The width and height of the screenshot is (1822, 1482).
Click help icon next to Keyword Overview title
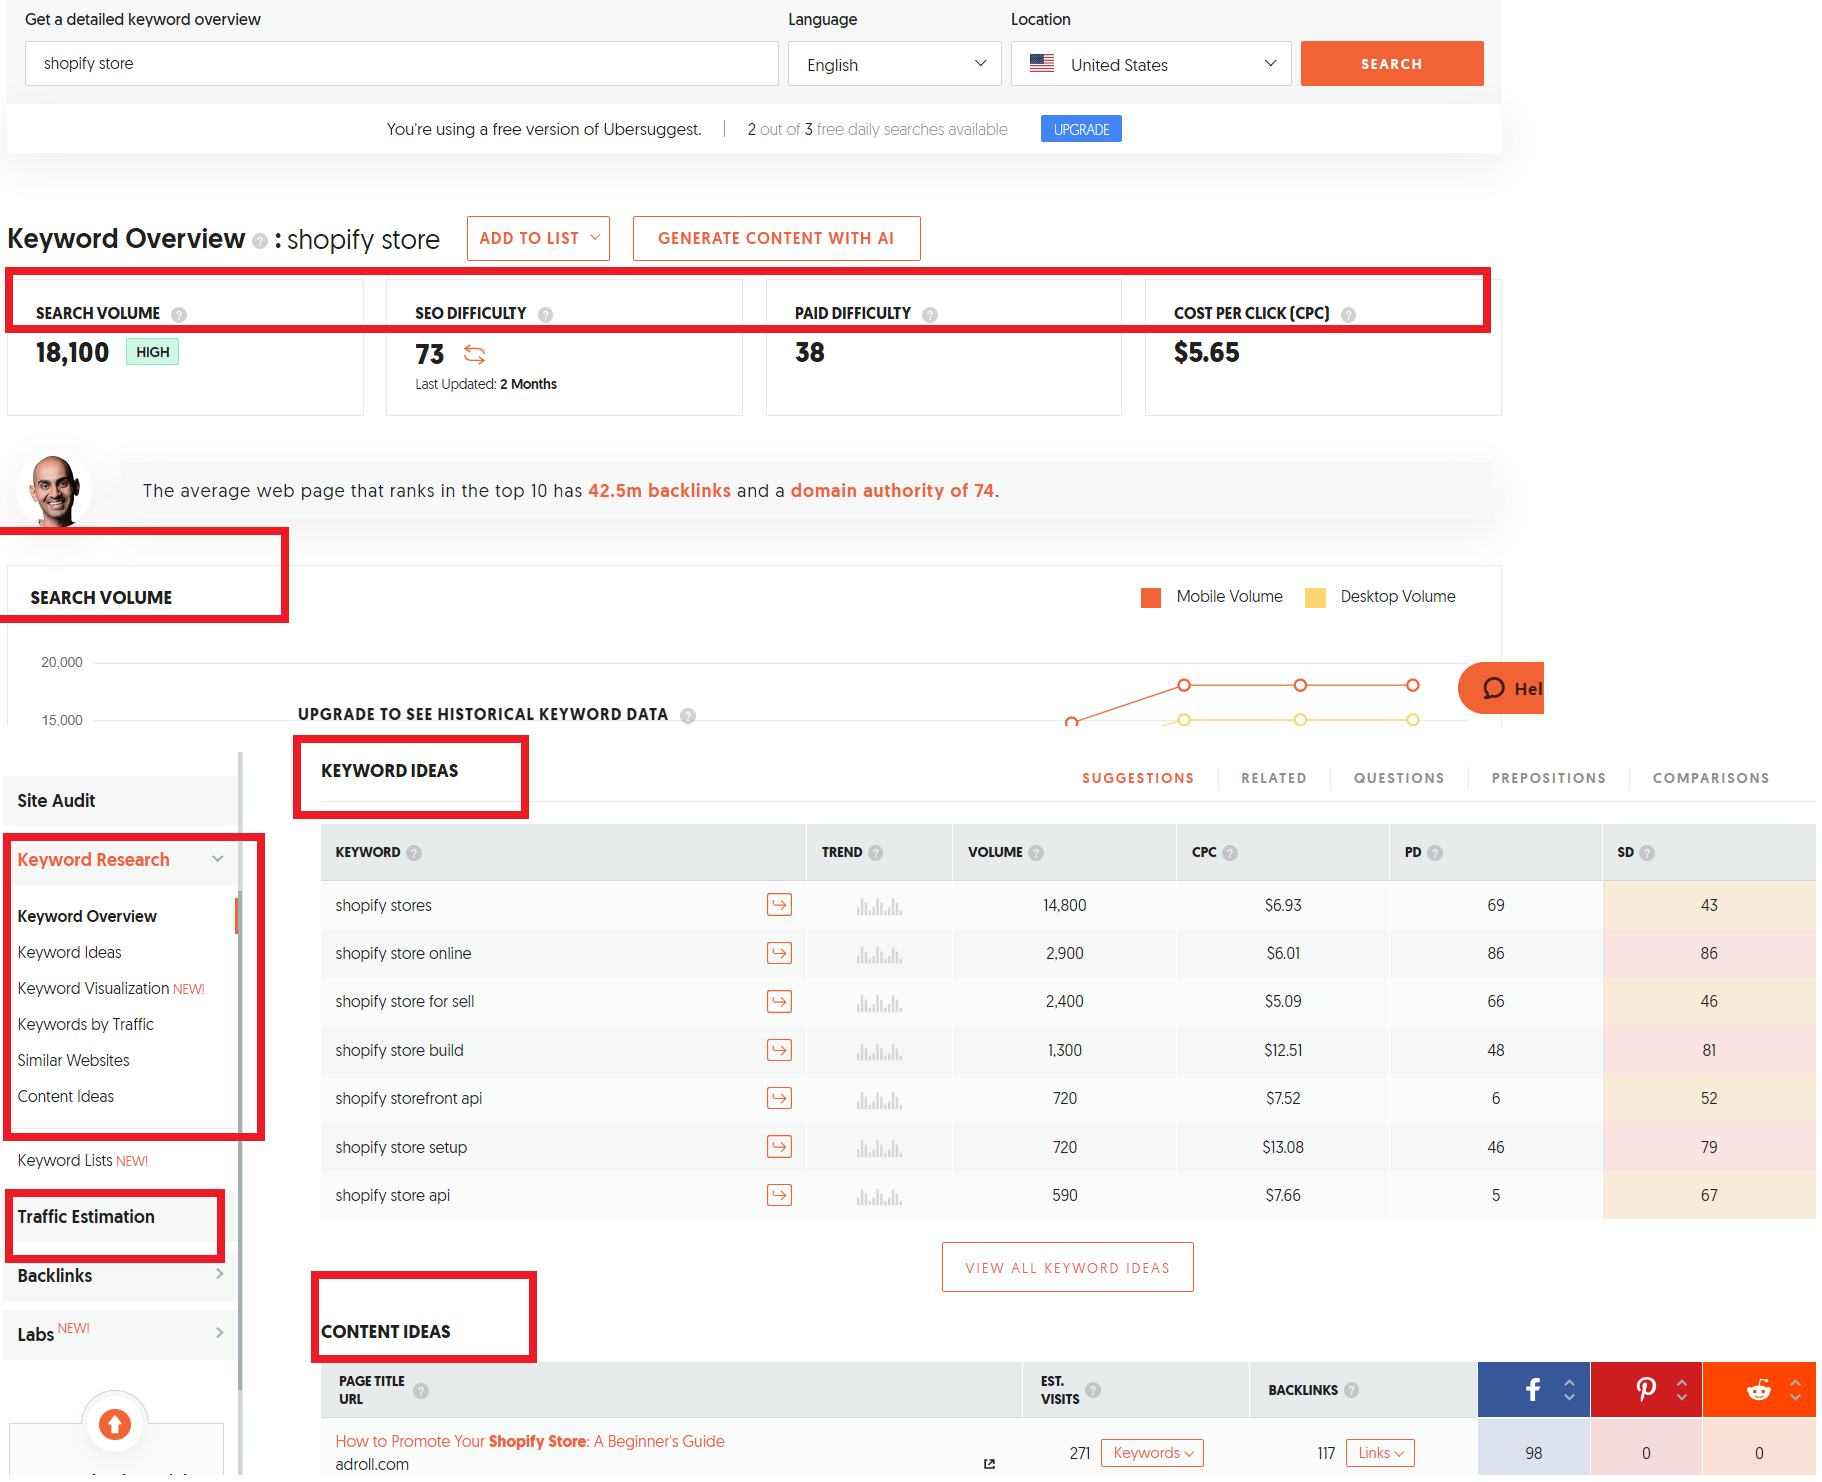pos(260,241)
